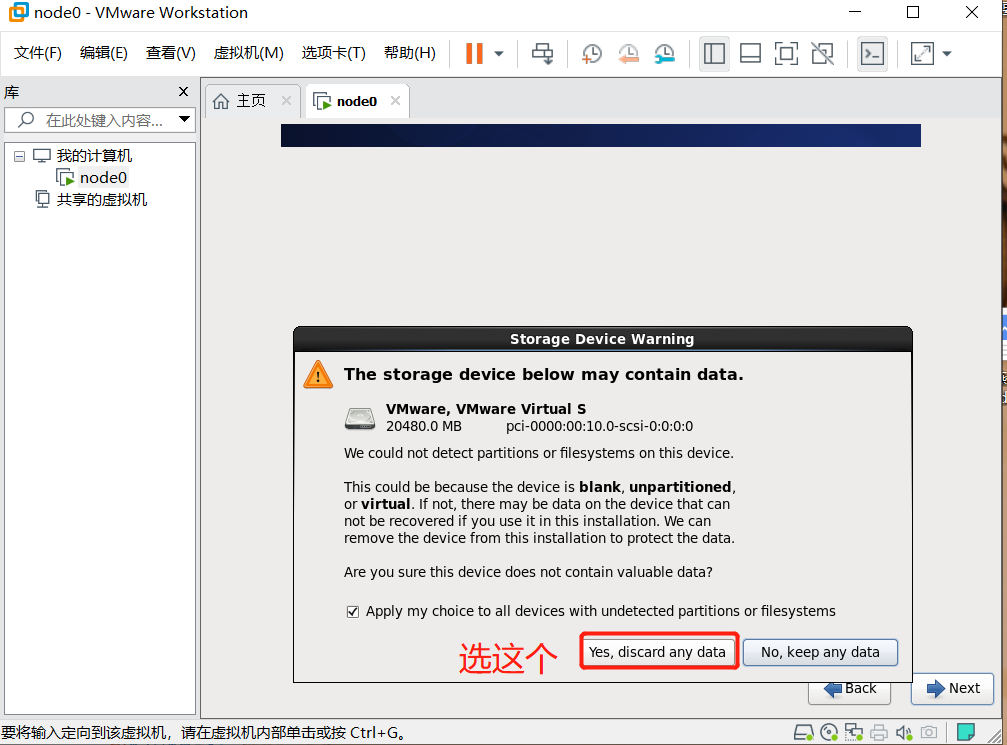This screenshot has height=745, width=1007.
Task: Pause the virtual machine with the orange pause icon
Action: [474, 53]
